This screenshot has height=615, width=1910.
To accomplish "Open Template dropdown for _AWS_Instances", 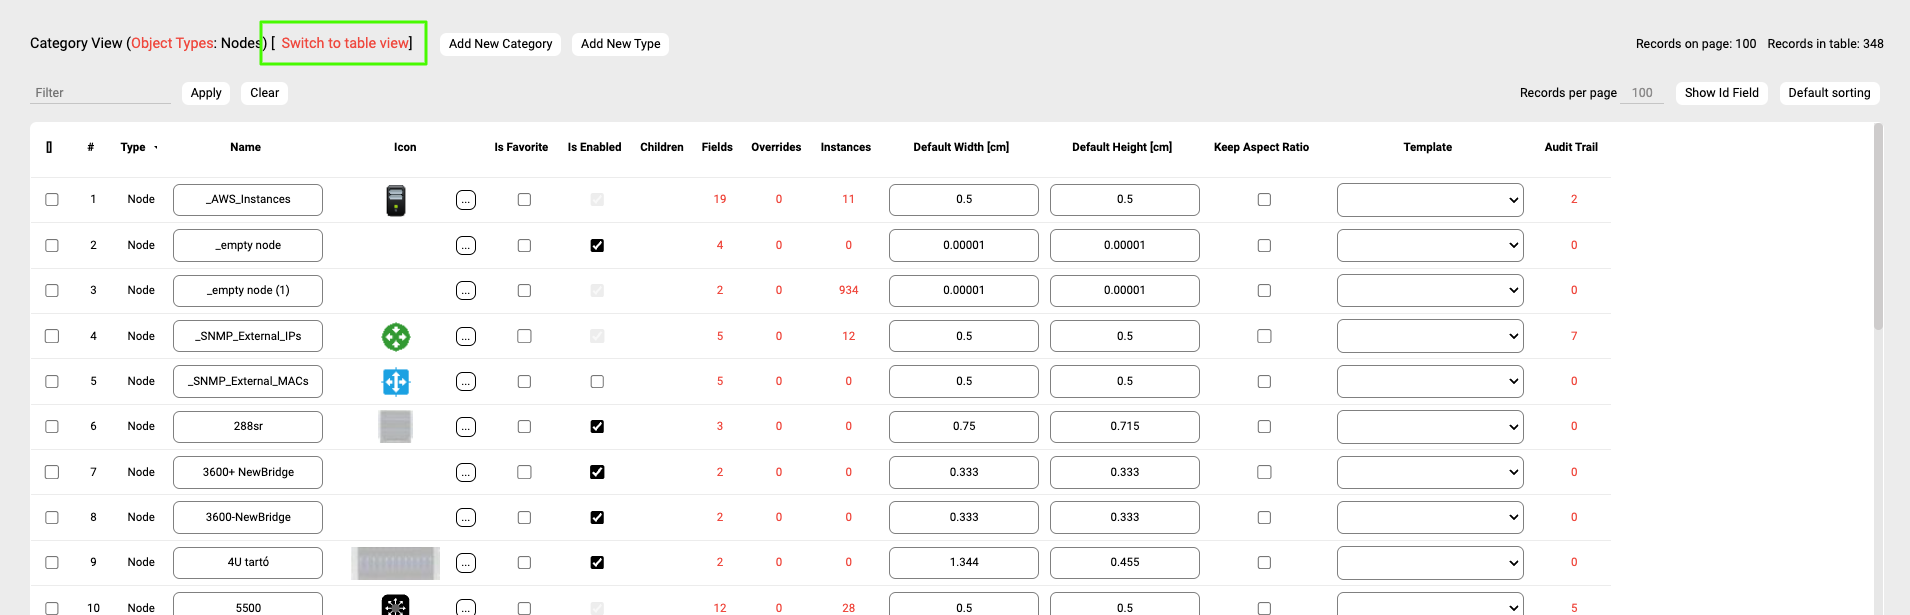I will tap(1430, 200).
